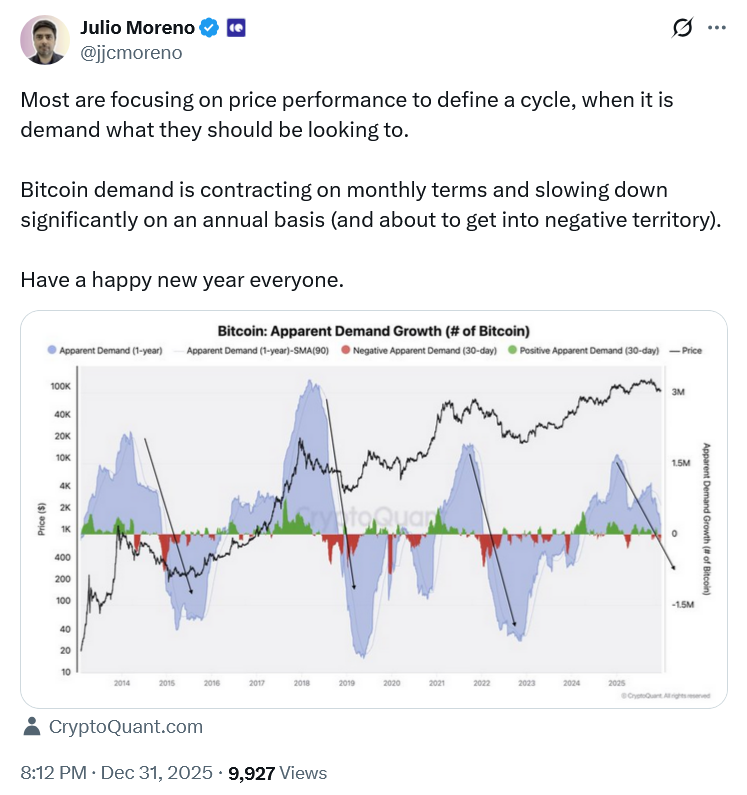Click the chart title Bitcoin: Apparent Demand Growth
This screenshot has width=747, height=795.
click(373, 330)
